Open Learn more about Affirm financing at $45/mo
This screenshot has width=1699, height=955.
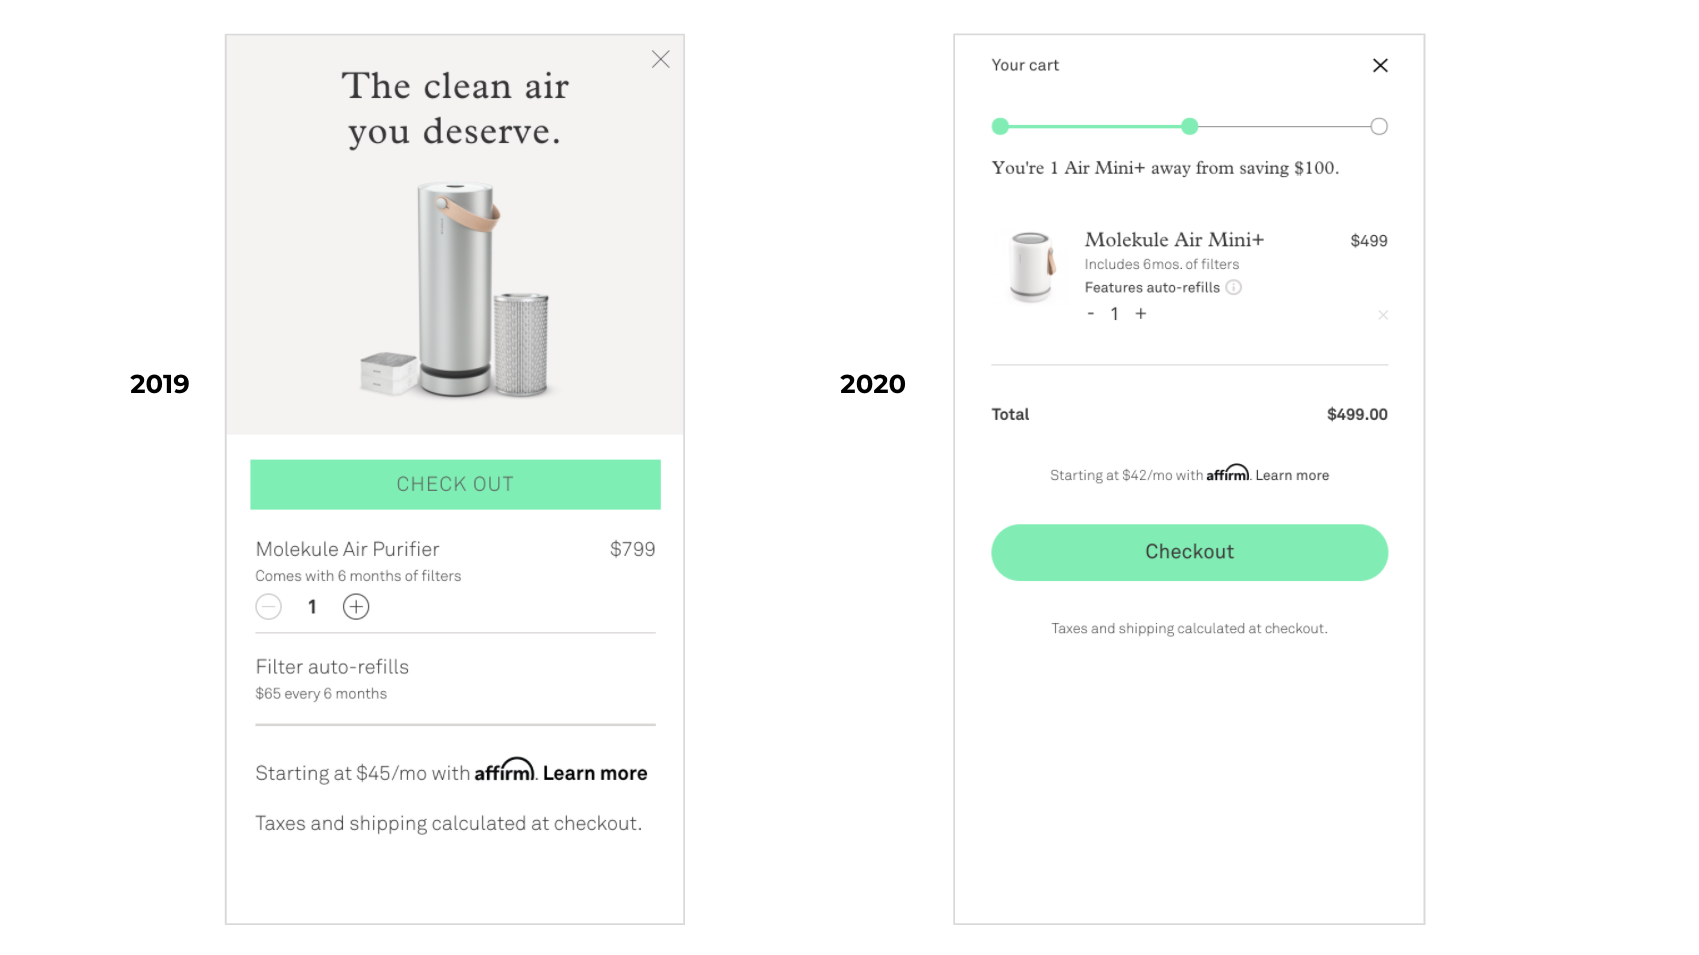(595, 772)
